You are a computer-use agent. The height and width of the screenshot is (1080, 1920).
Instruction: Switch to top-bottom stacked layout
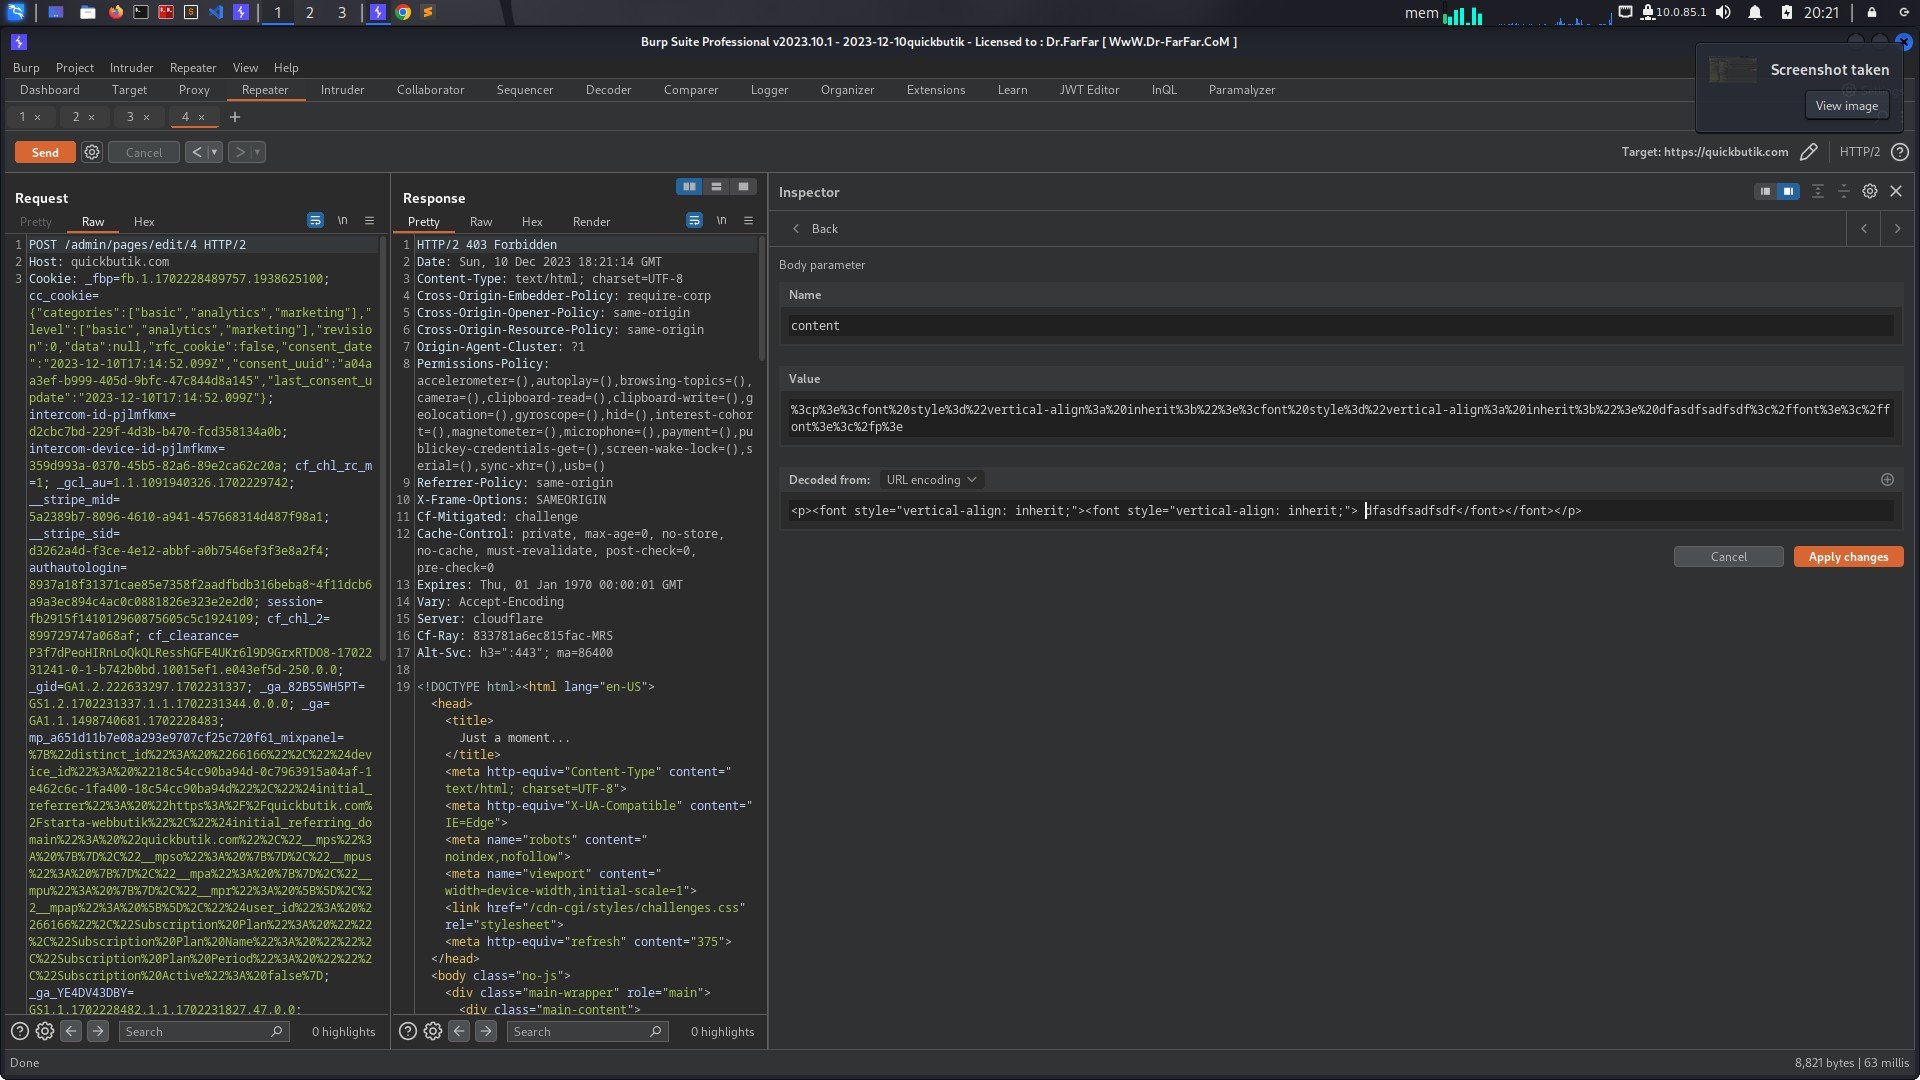pos(716,186)
